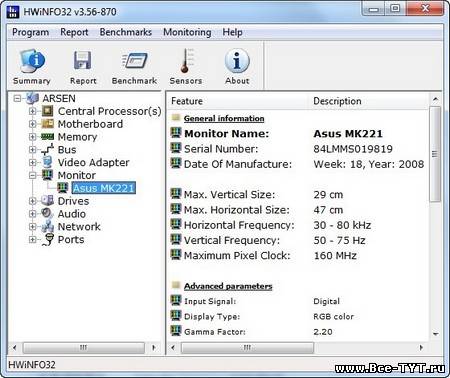The width and height of the screenshot is (450, 378).
Task: Click the HWiNFO32 title bar app icon
Action: click(x=13, y=12)
